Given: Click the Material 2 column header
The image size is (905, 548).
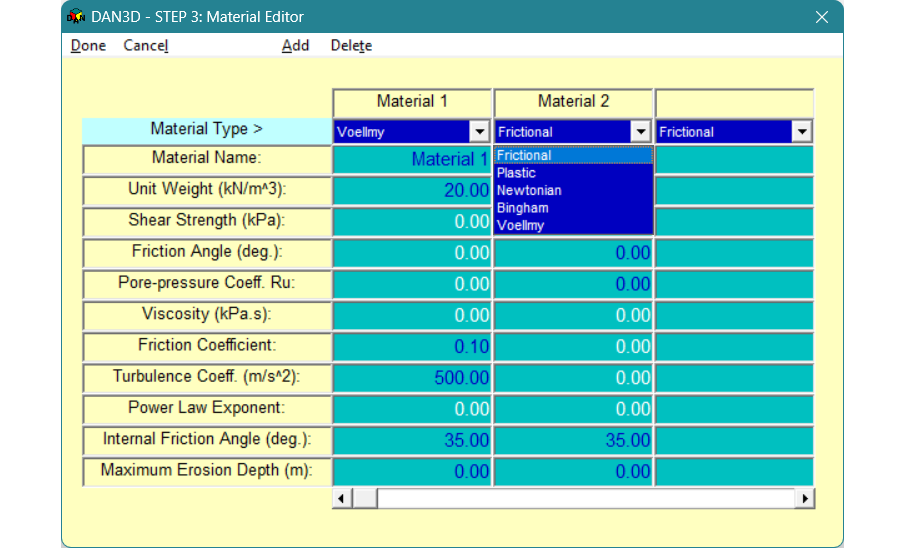Looking at the screenshot, I should point(573,102).
